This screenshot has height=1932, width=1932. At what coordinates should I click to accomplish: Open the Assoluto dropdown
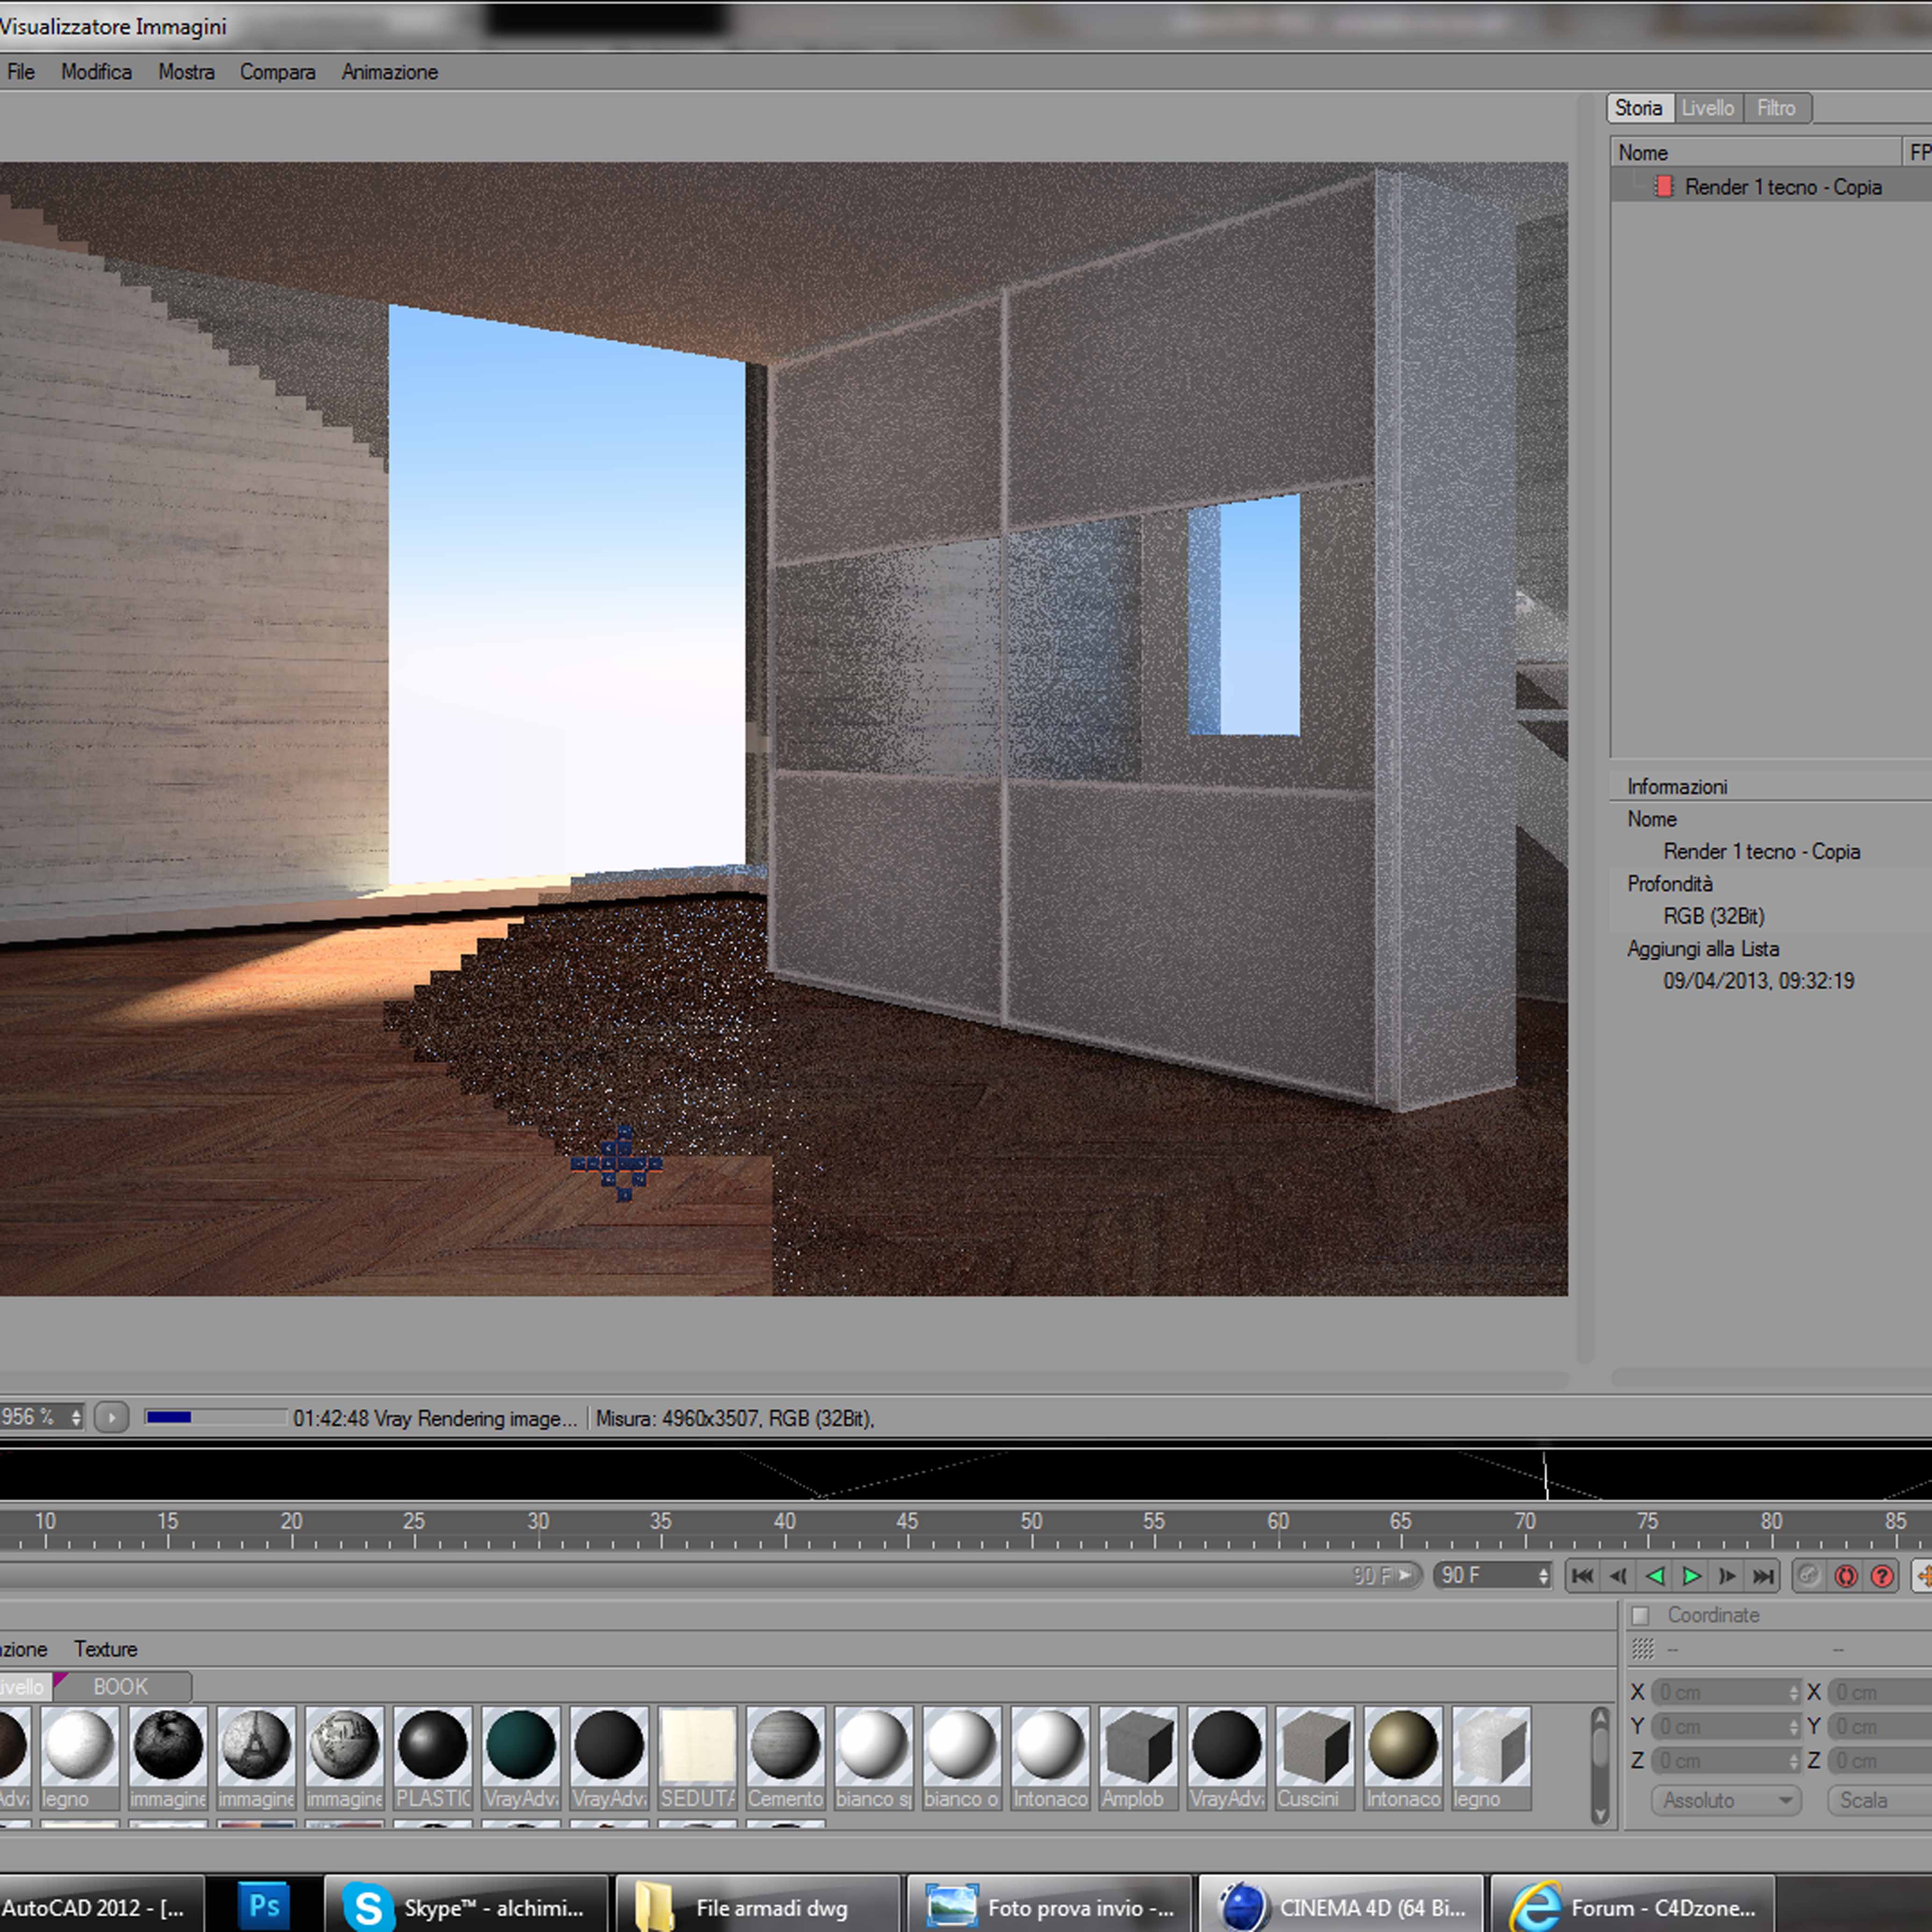(1725, 1800)
